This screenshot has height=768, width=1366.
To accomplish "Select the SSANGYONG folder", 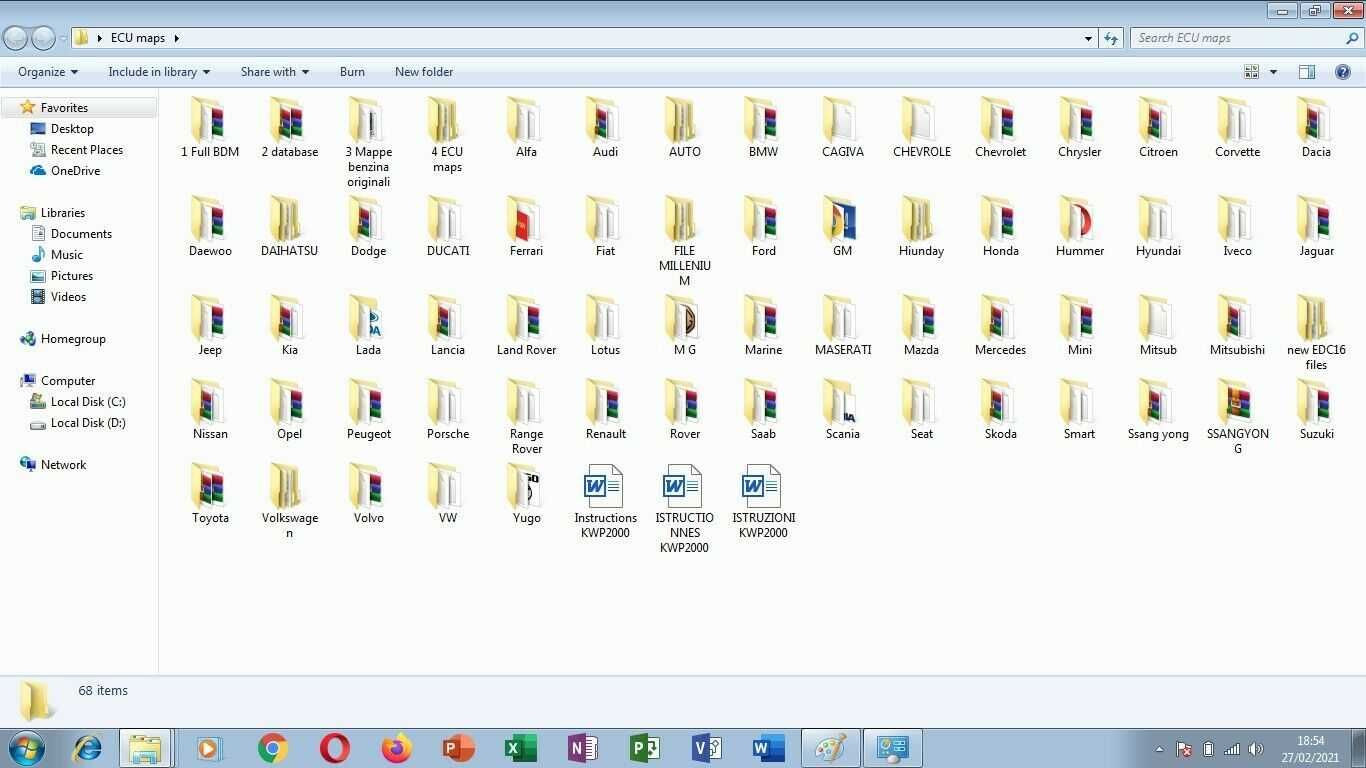I will click(x=1237, y=417).
